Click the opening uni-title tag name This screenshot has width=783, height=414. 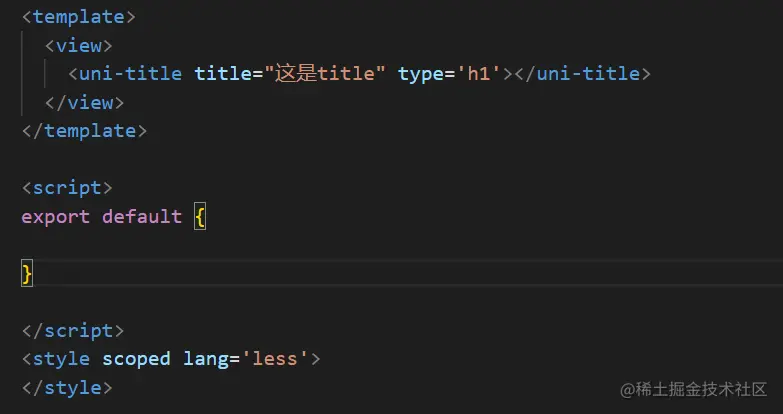click(131, 74)
